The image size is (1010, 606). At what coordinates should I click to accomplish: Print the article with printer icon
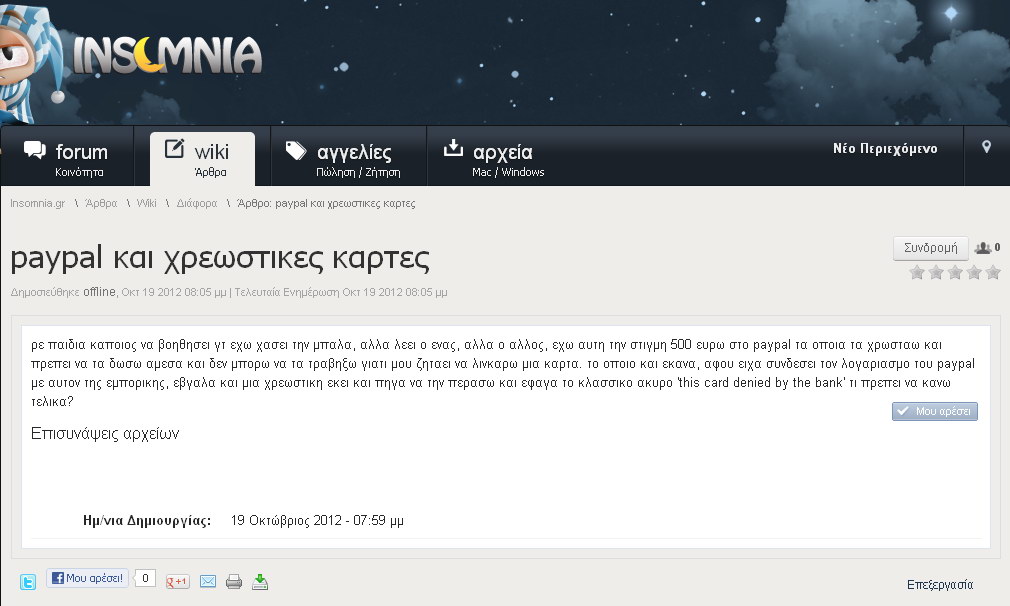click(234, 582)
